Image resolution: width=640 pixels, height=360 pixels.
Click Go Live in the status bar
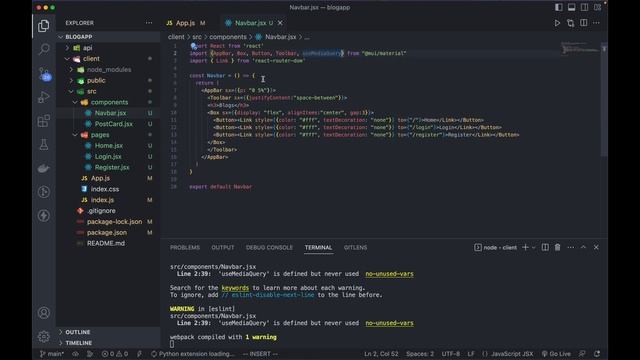pyautogui.click(x=556, y=354)
